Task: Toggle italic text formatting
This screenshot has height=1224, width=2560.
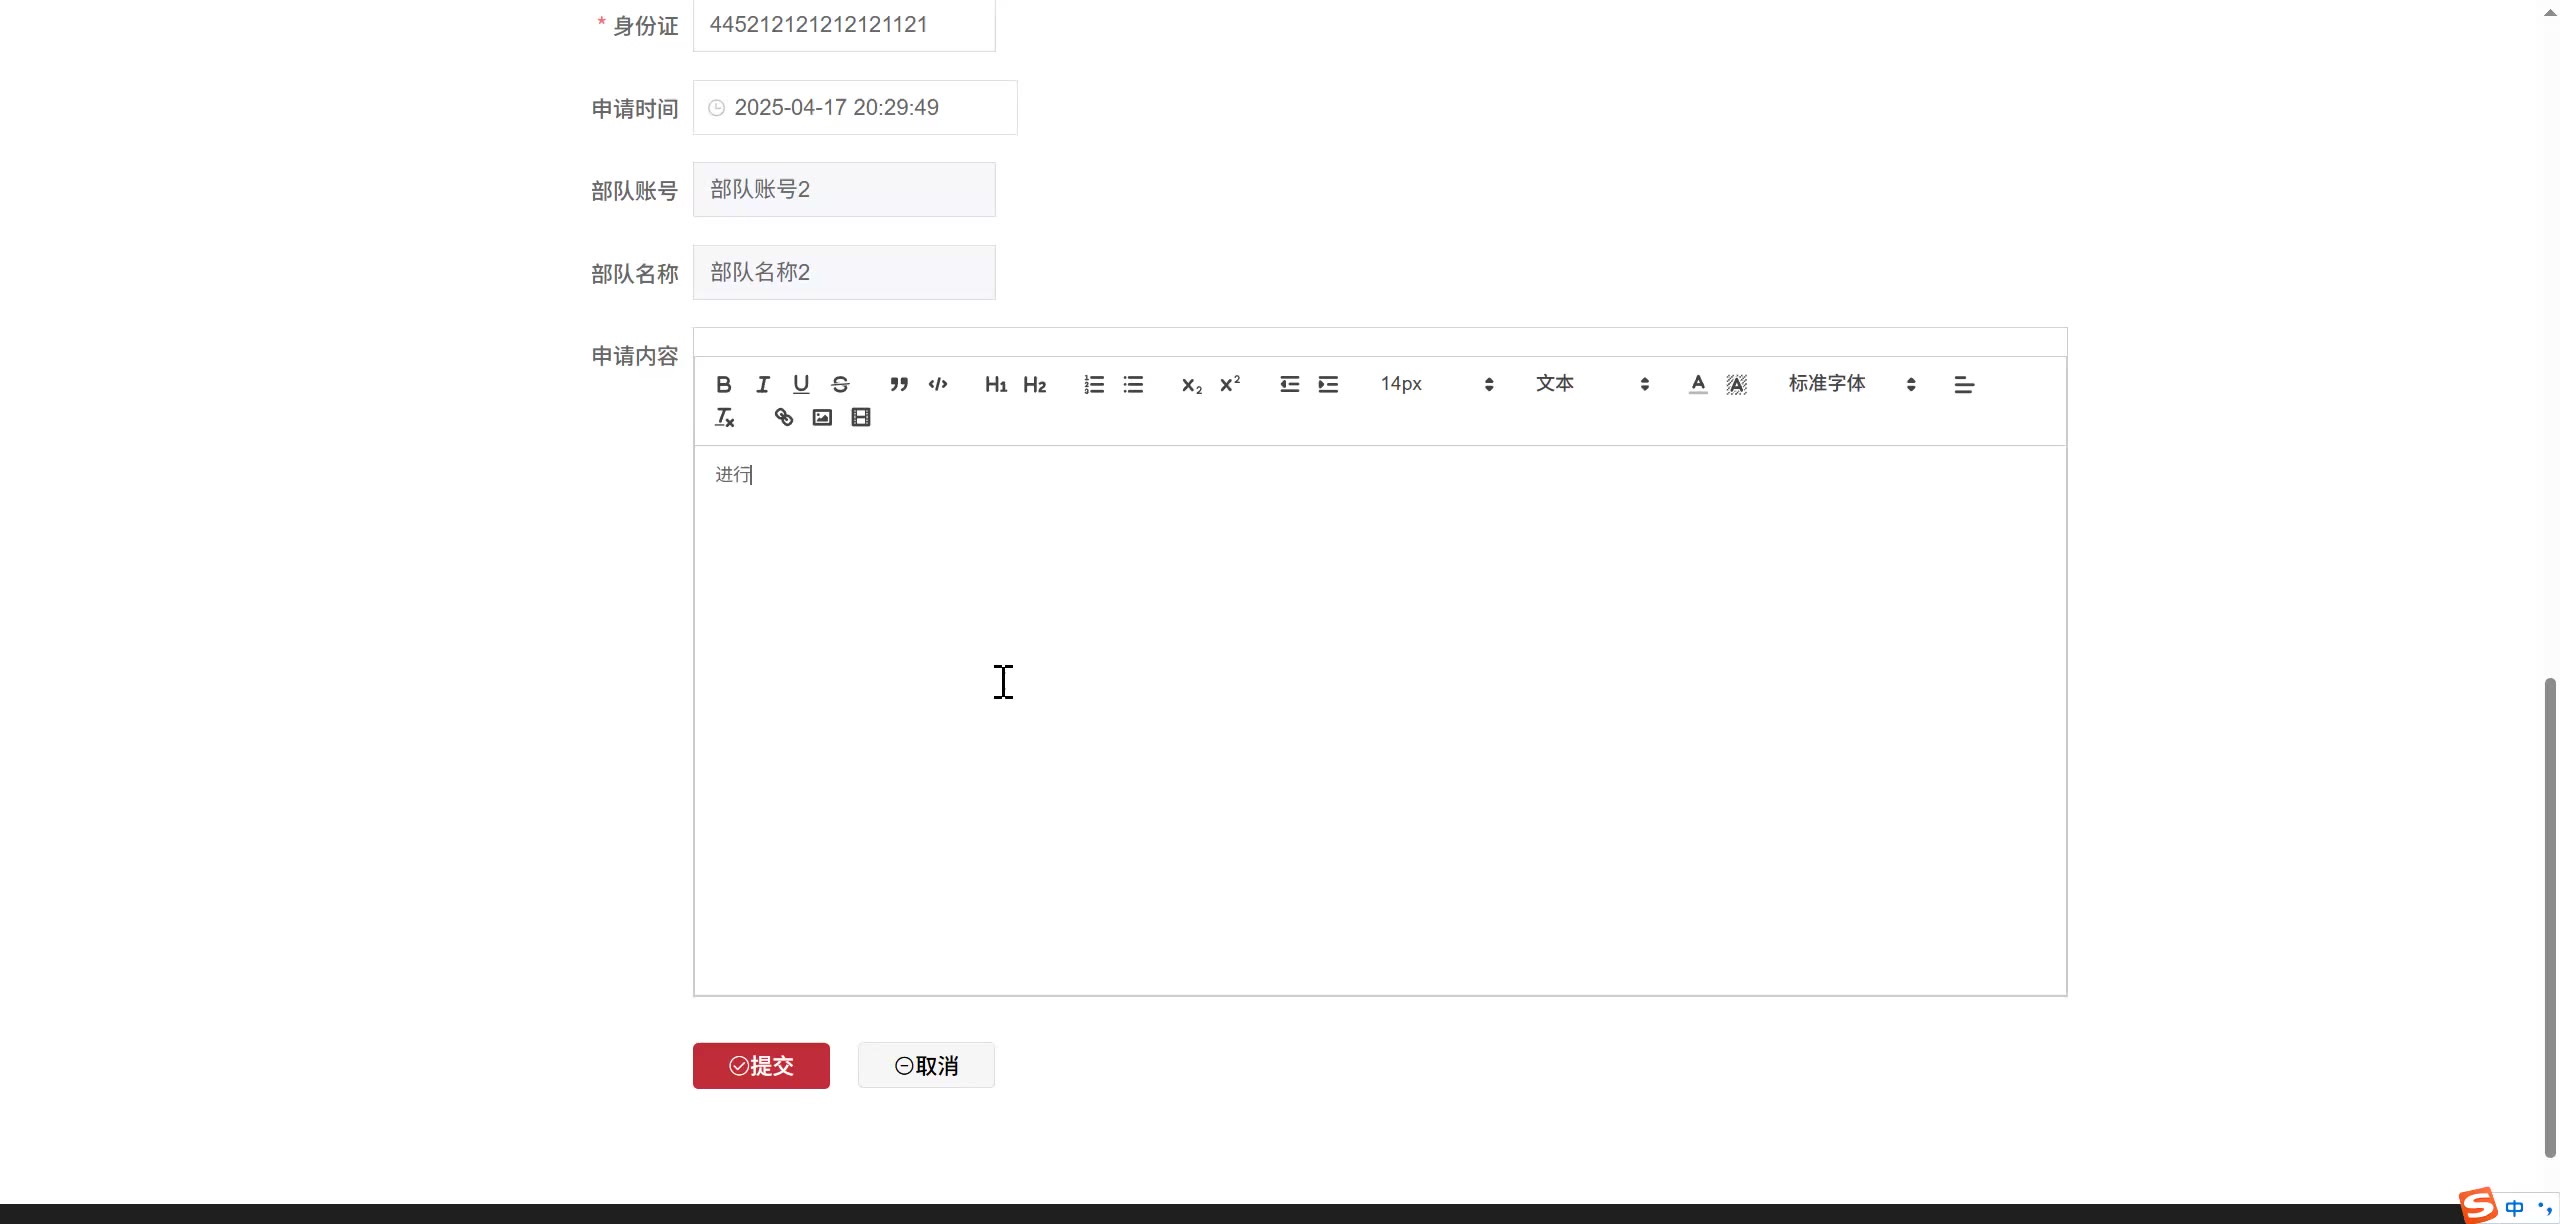Action: tap(763, 384)
